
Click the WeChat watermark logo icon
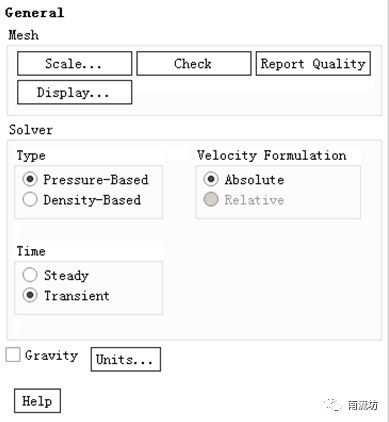[333, 405]
